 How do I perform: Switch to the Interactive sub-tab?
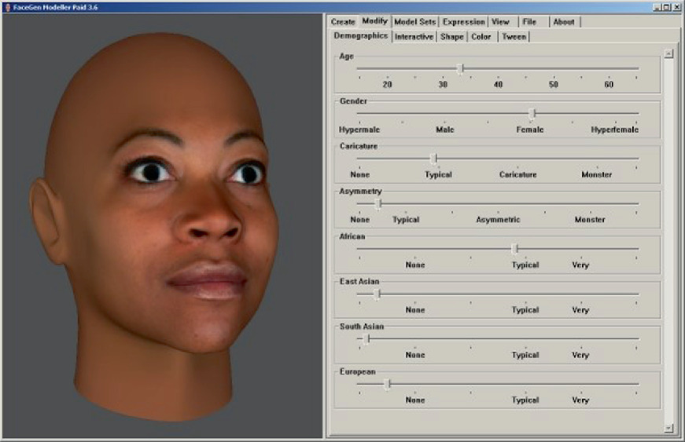(414, 37)
